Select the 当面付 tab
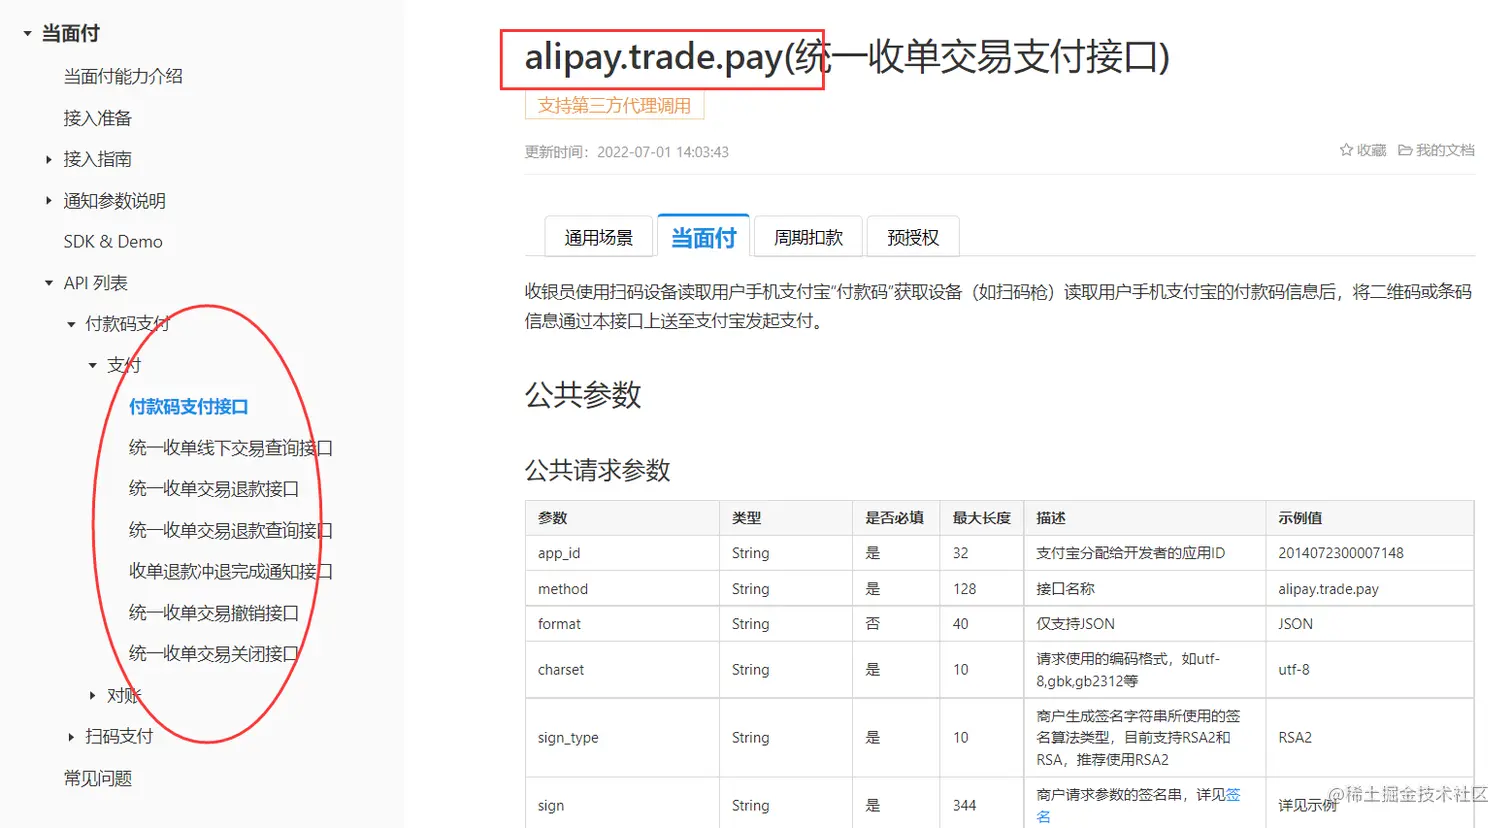This screenshot has height=828, width=1512. click(703, 236)
